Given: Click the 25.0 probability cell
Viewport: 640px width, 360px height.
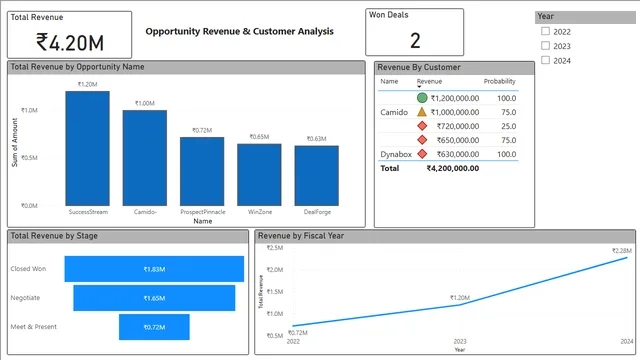Looking at the screenshot, I should [509, 126].
